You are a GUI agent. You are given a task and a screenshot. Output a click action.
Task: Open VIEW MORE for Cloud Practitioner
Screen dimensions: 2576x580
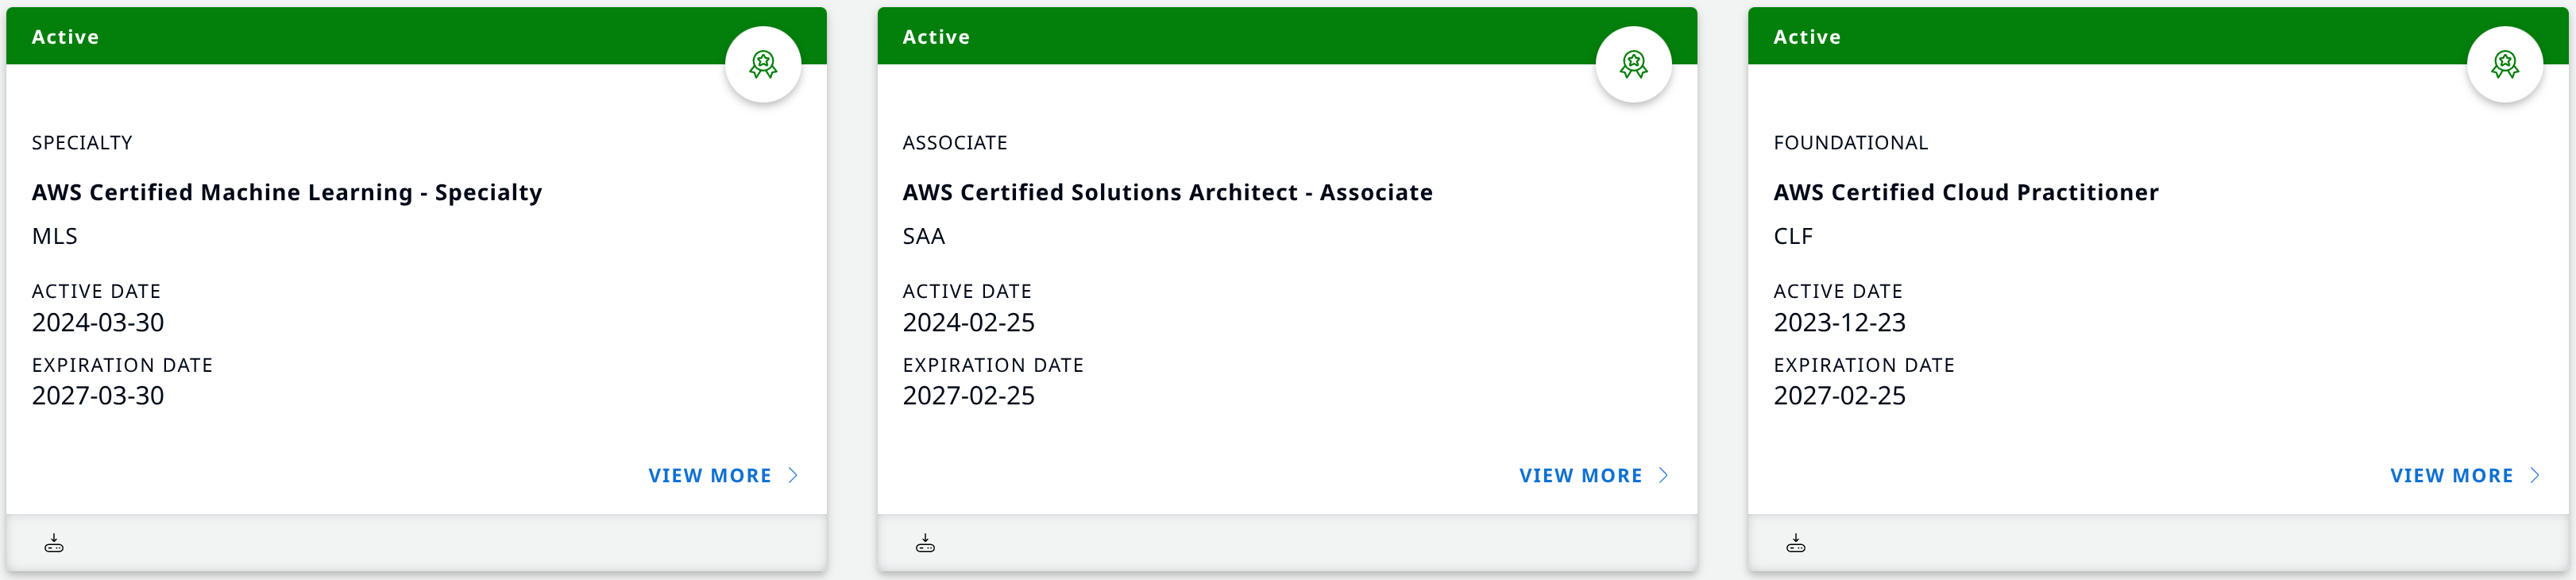[x=2451, y=476]
